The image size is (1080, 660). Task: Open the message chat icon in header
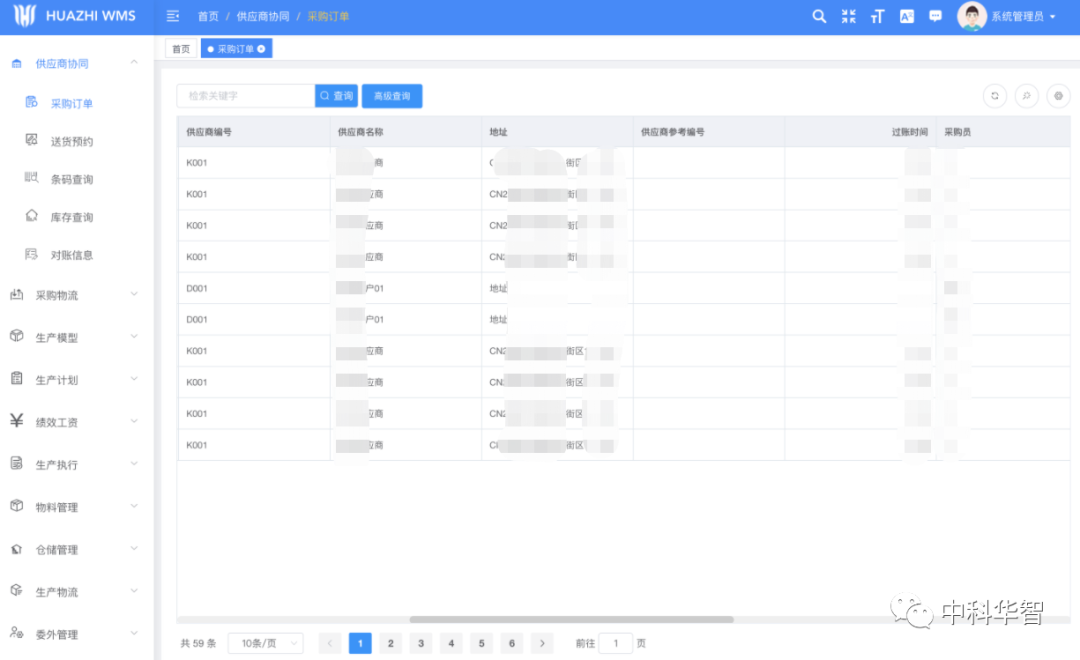[x=936, y=16]
